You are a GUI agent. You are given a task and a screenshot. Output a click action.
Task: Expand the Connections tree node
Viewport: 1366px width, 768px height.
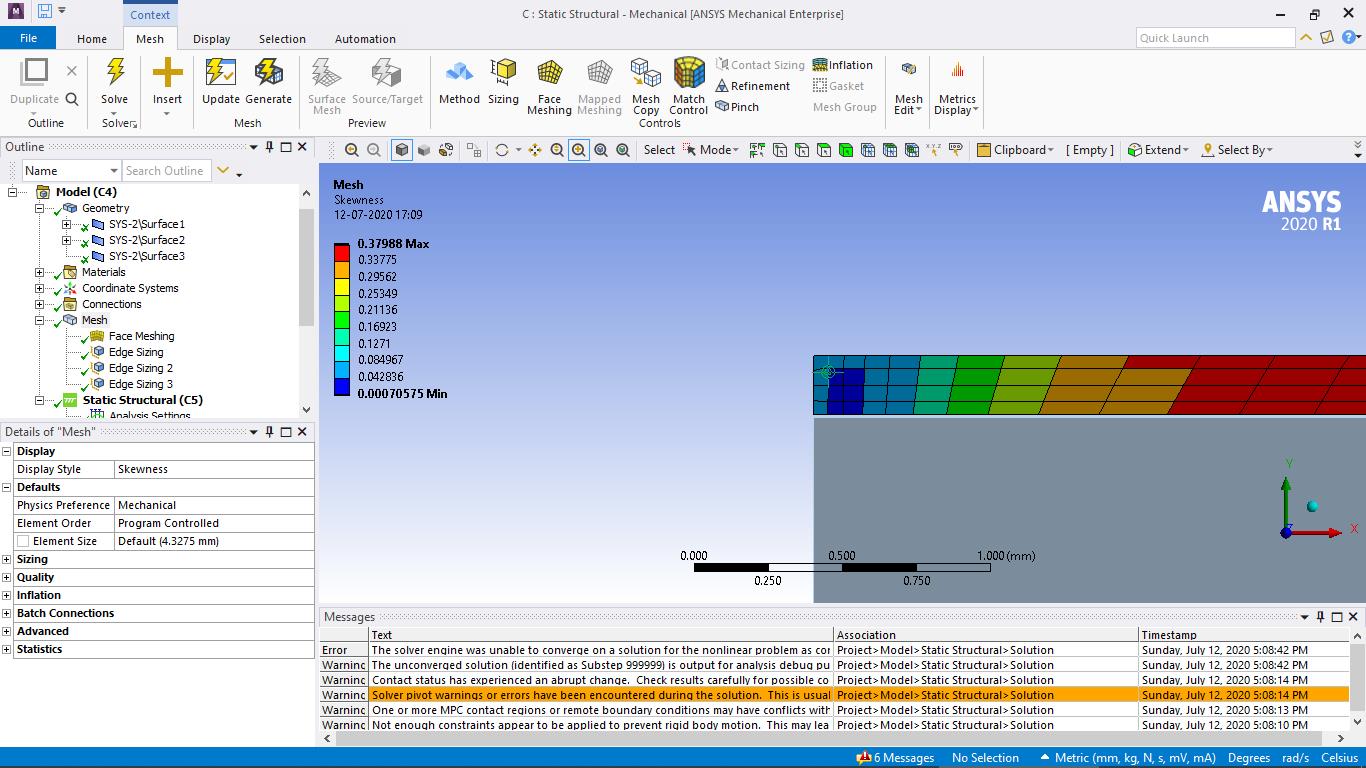[x=39, y=304]
